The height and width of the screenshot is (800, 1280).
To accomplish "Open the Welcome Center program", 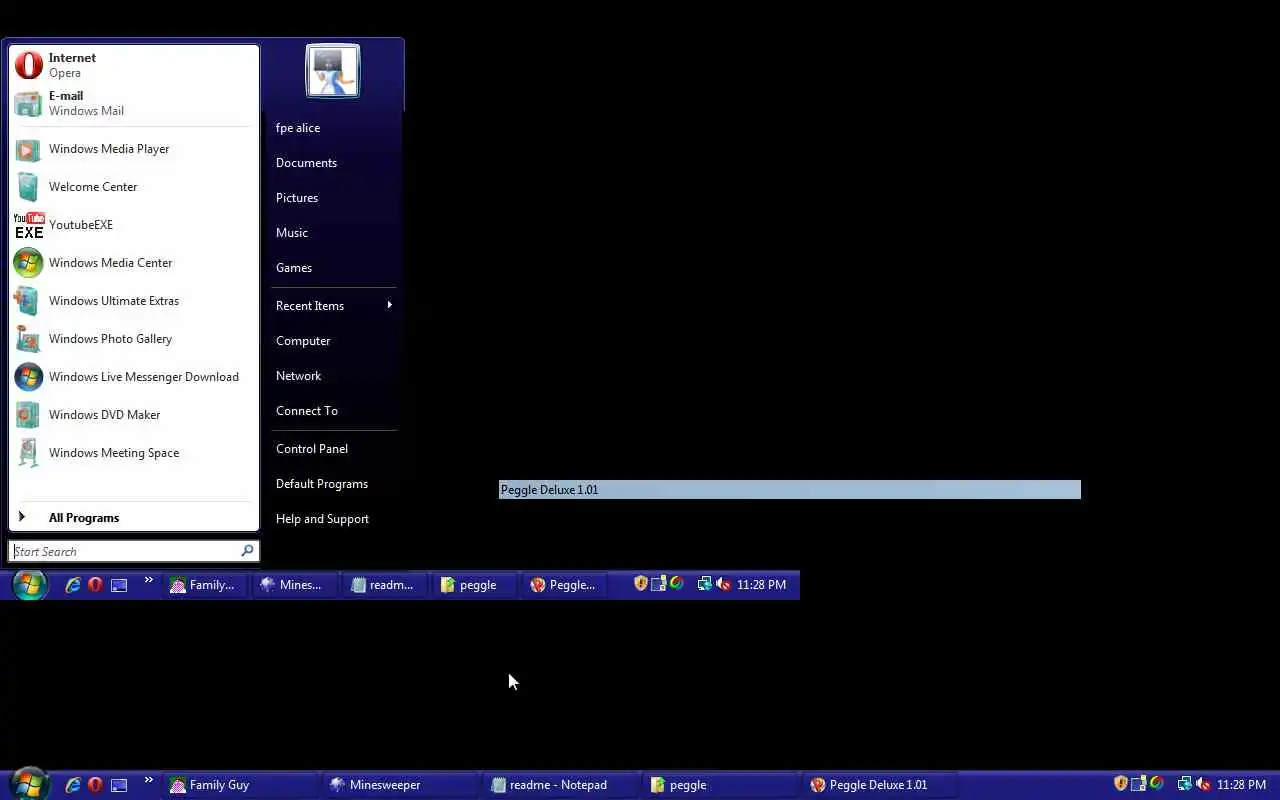I will [x=134, y=187].
